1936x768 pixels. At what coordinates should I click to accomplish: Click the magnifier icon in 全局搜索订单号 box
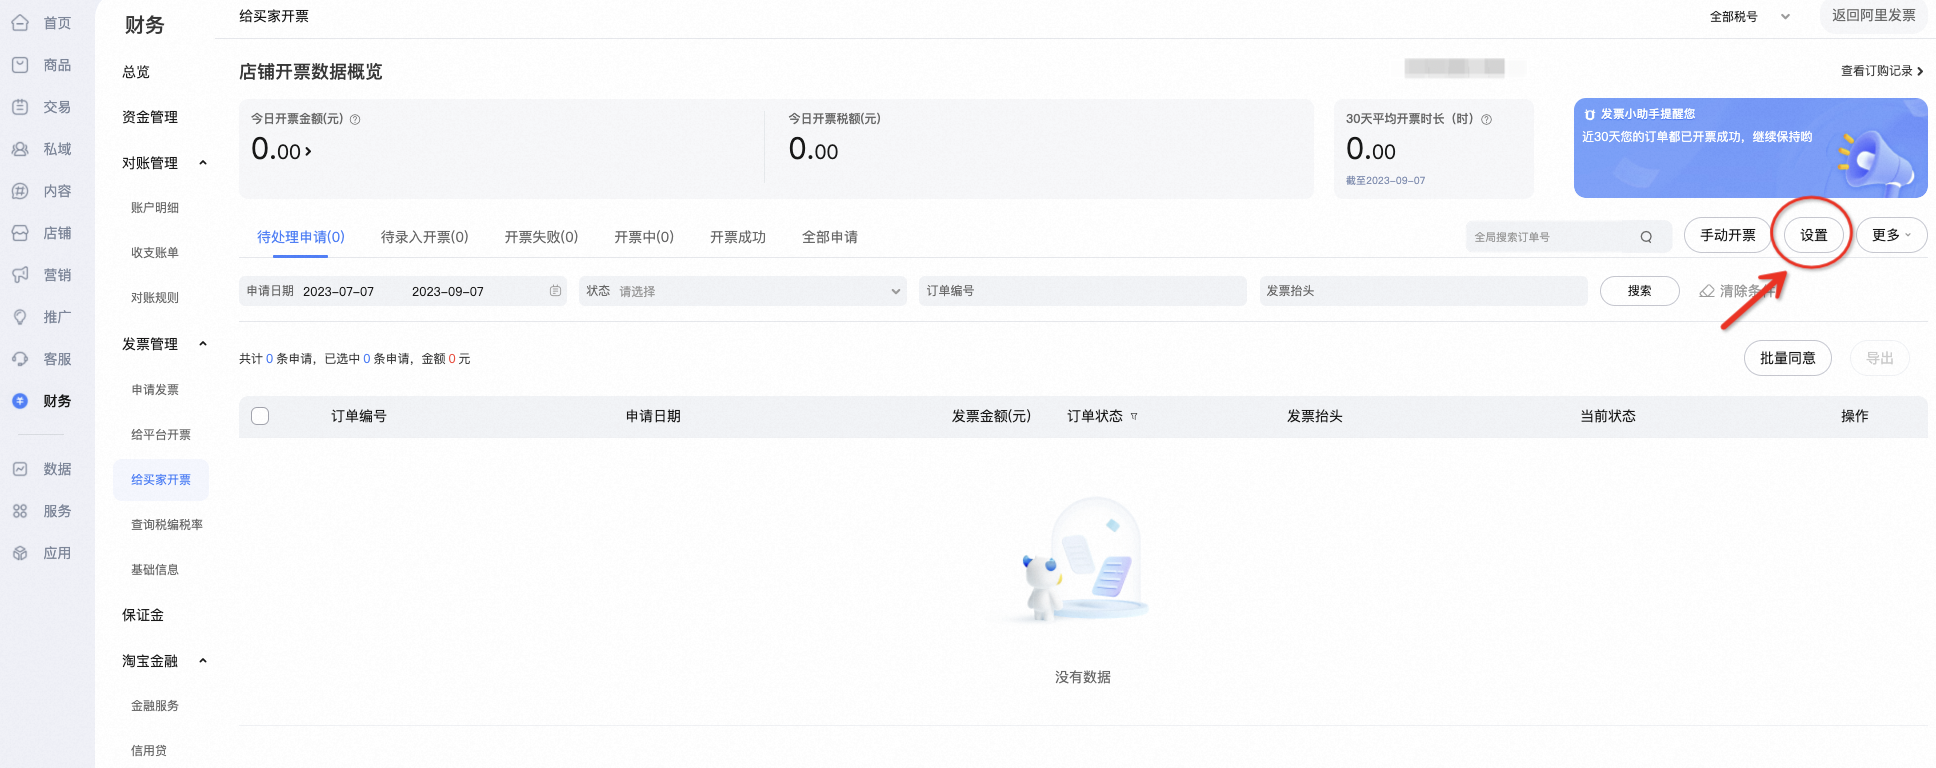point(1646,237)
